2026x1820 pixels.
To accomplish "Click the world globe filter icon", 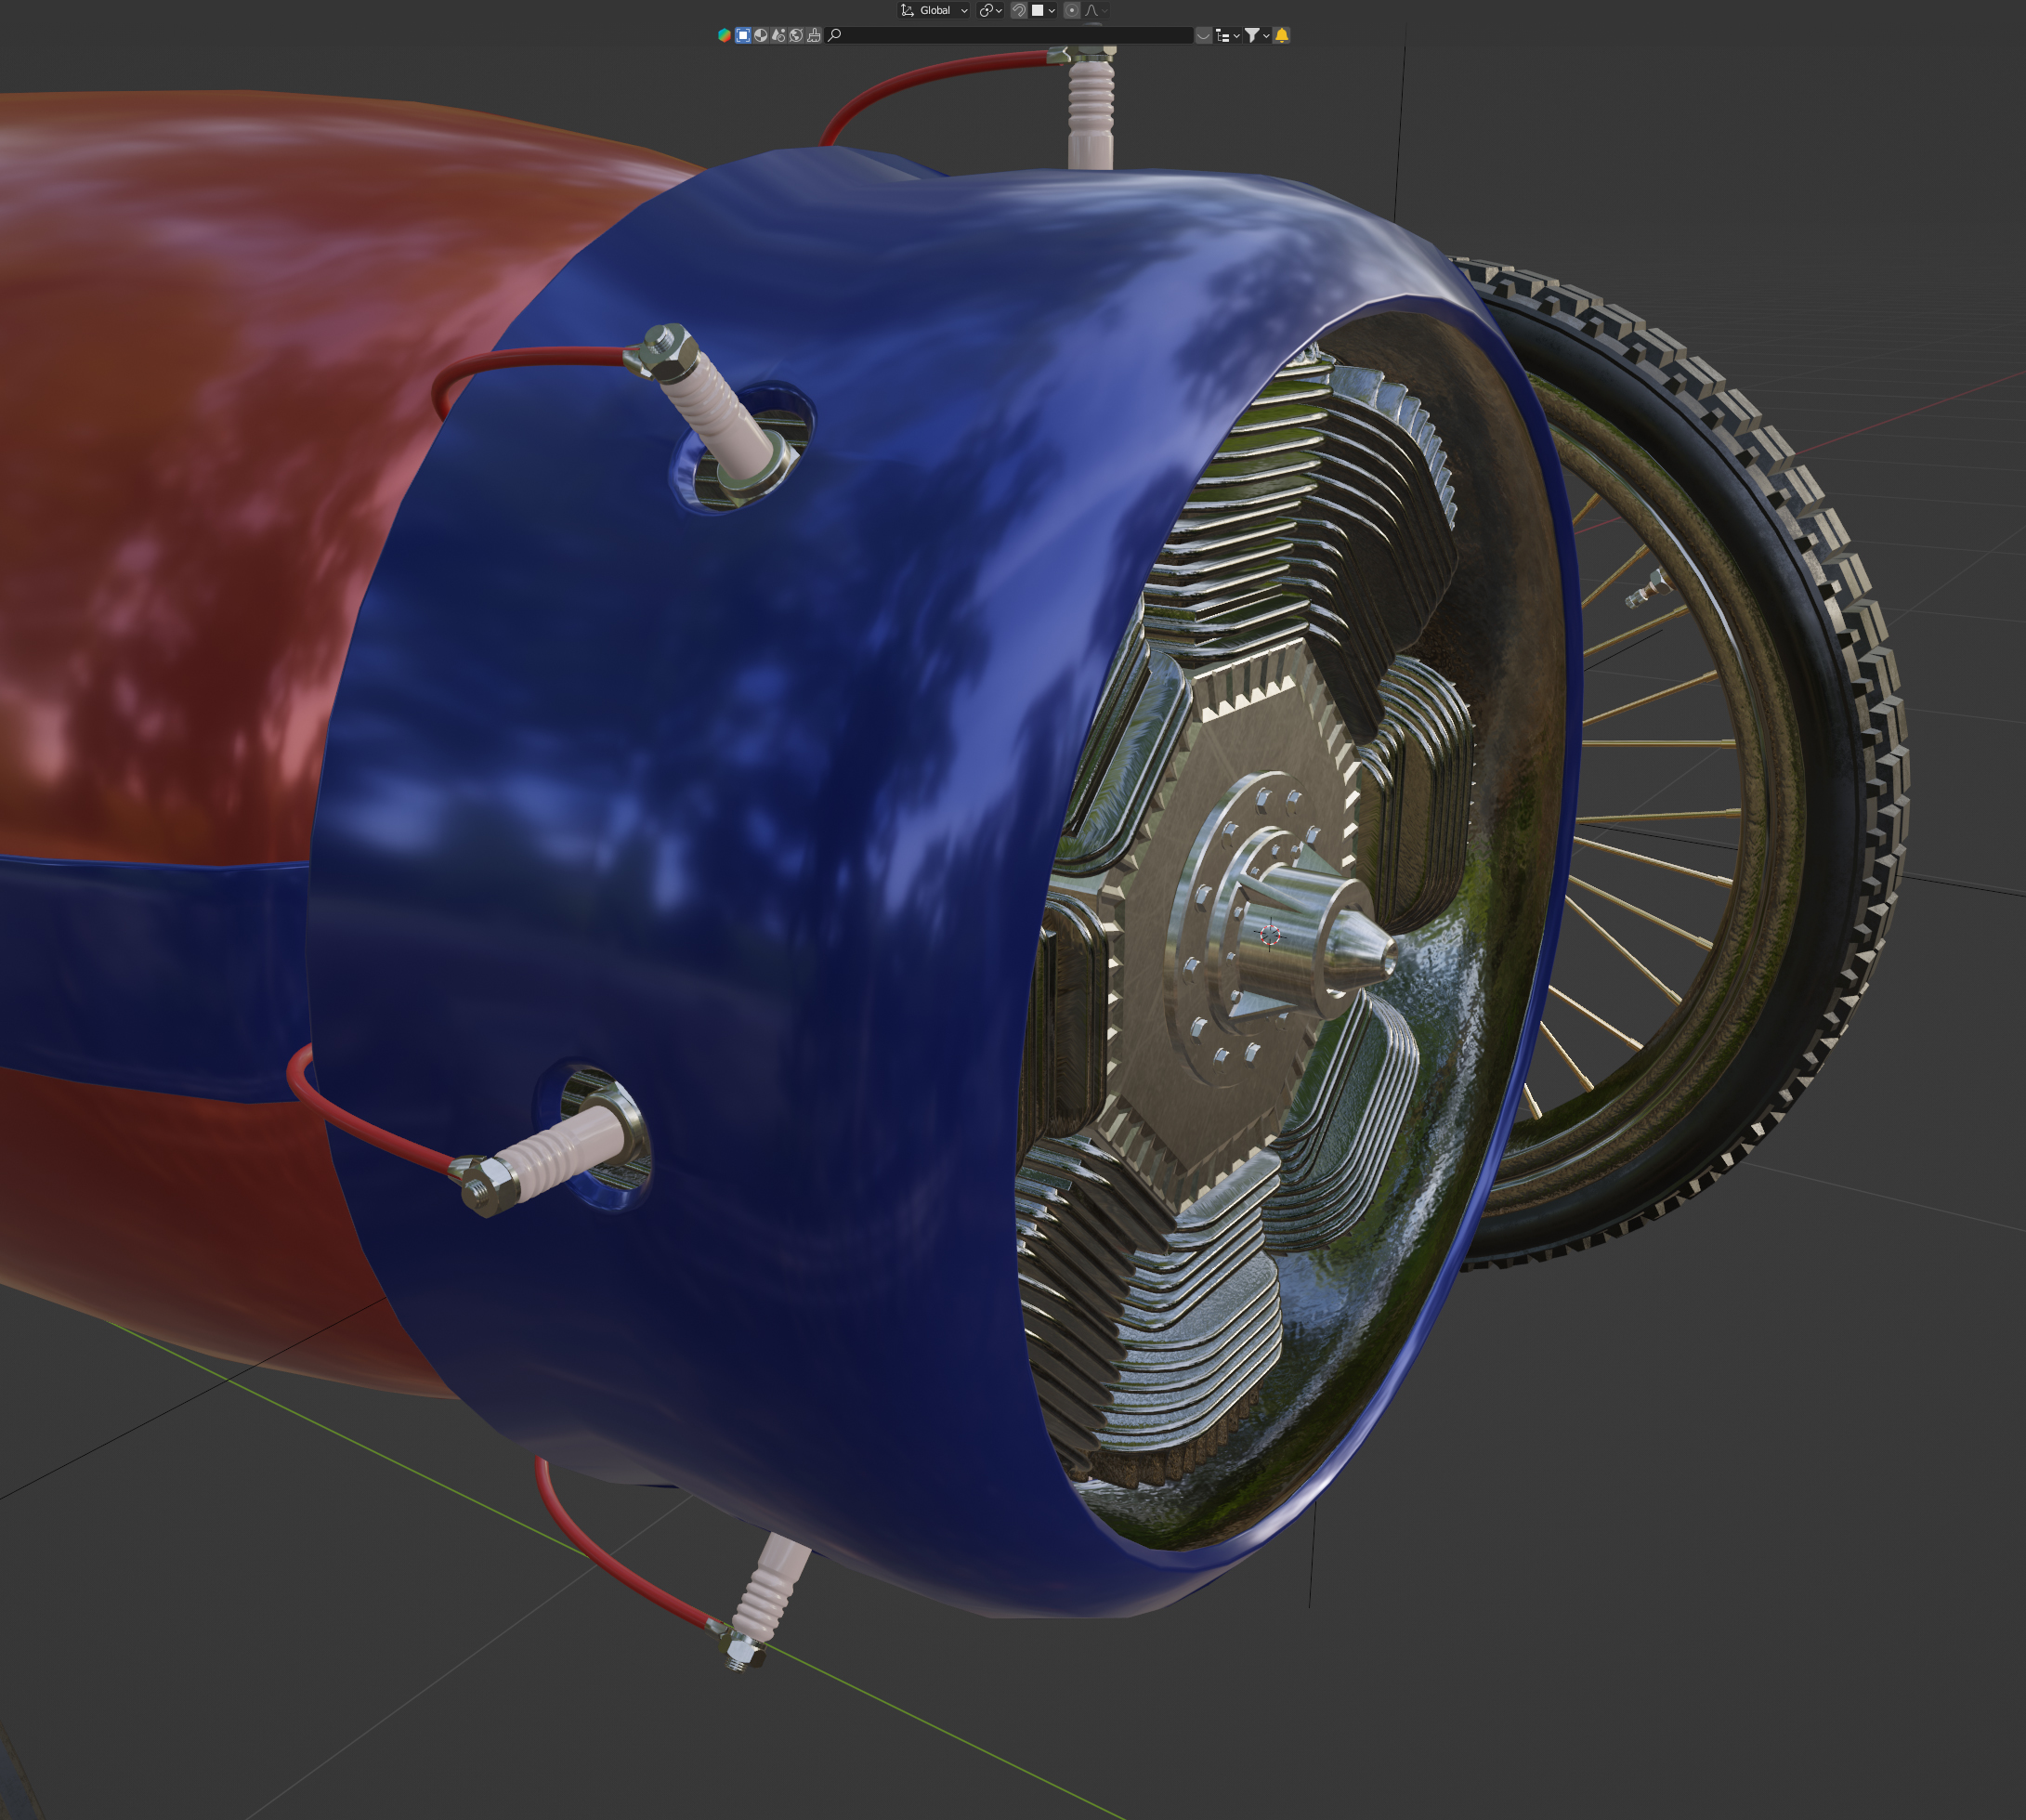I will 796,35.
